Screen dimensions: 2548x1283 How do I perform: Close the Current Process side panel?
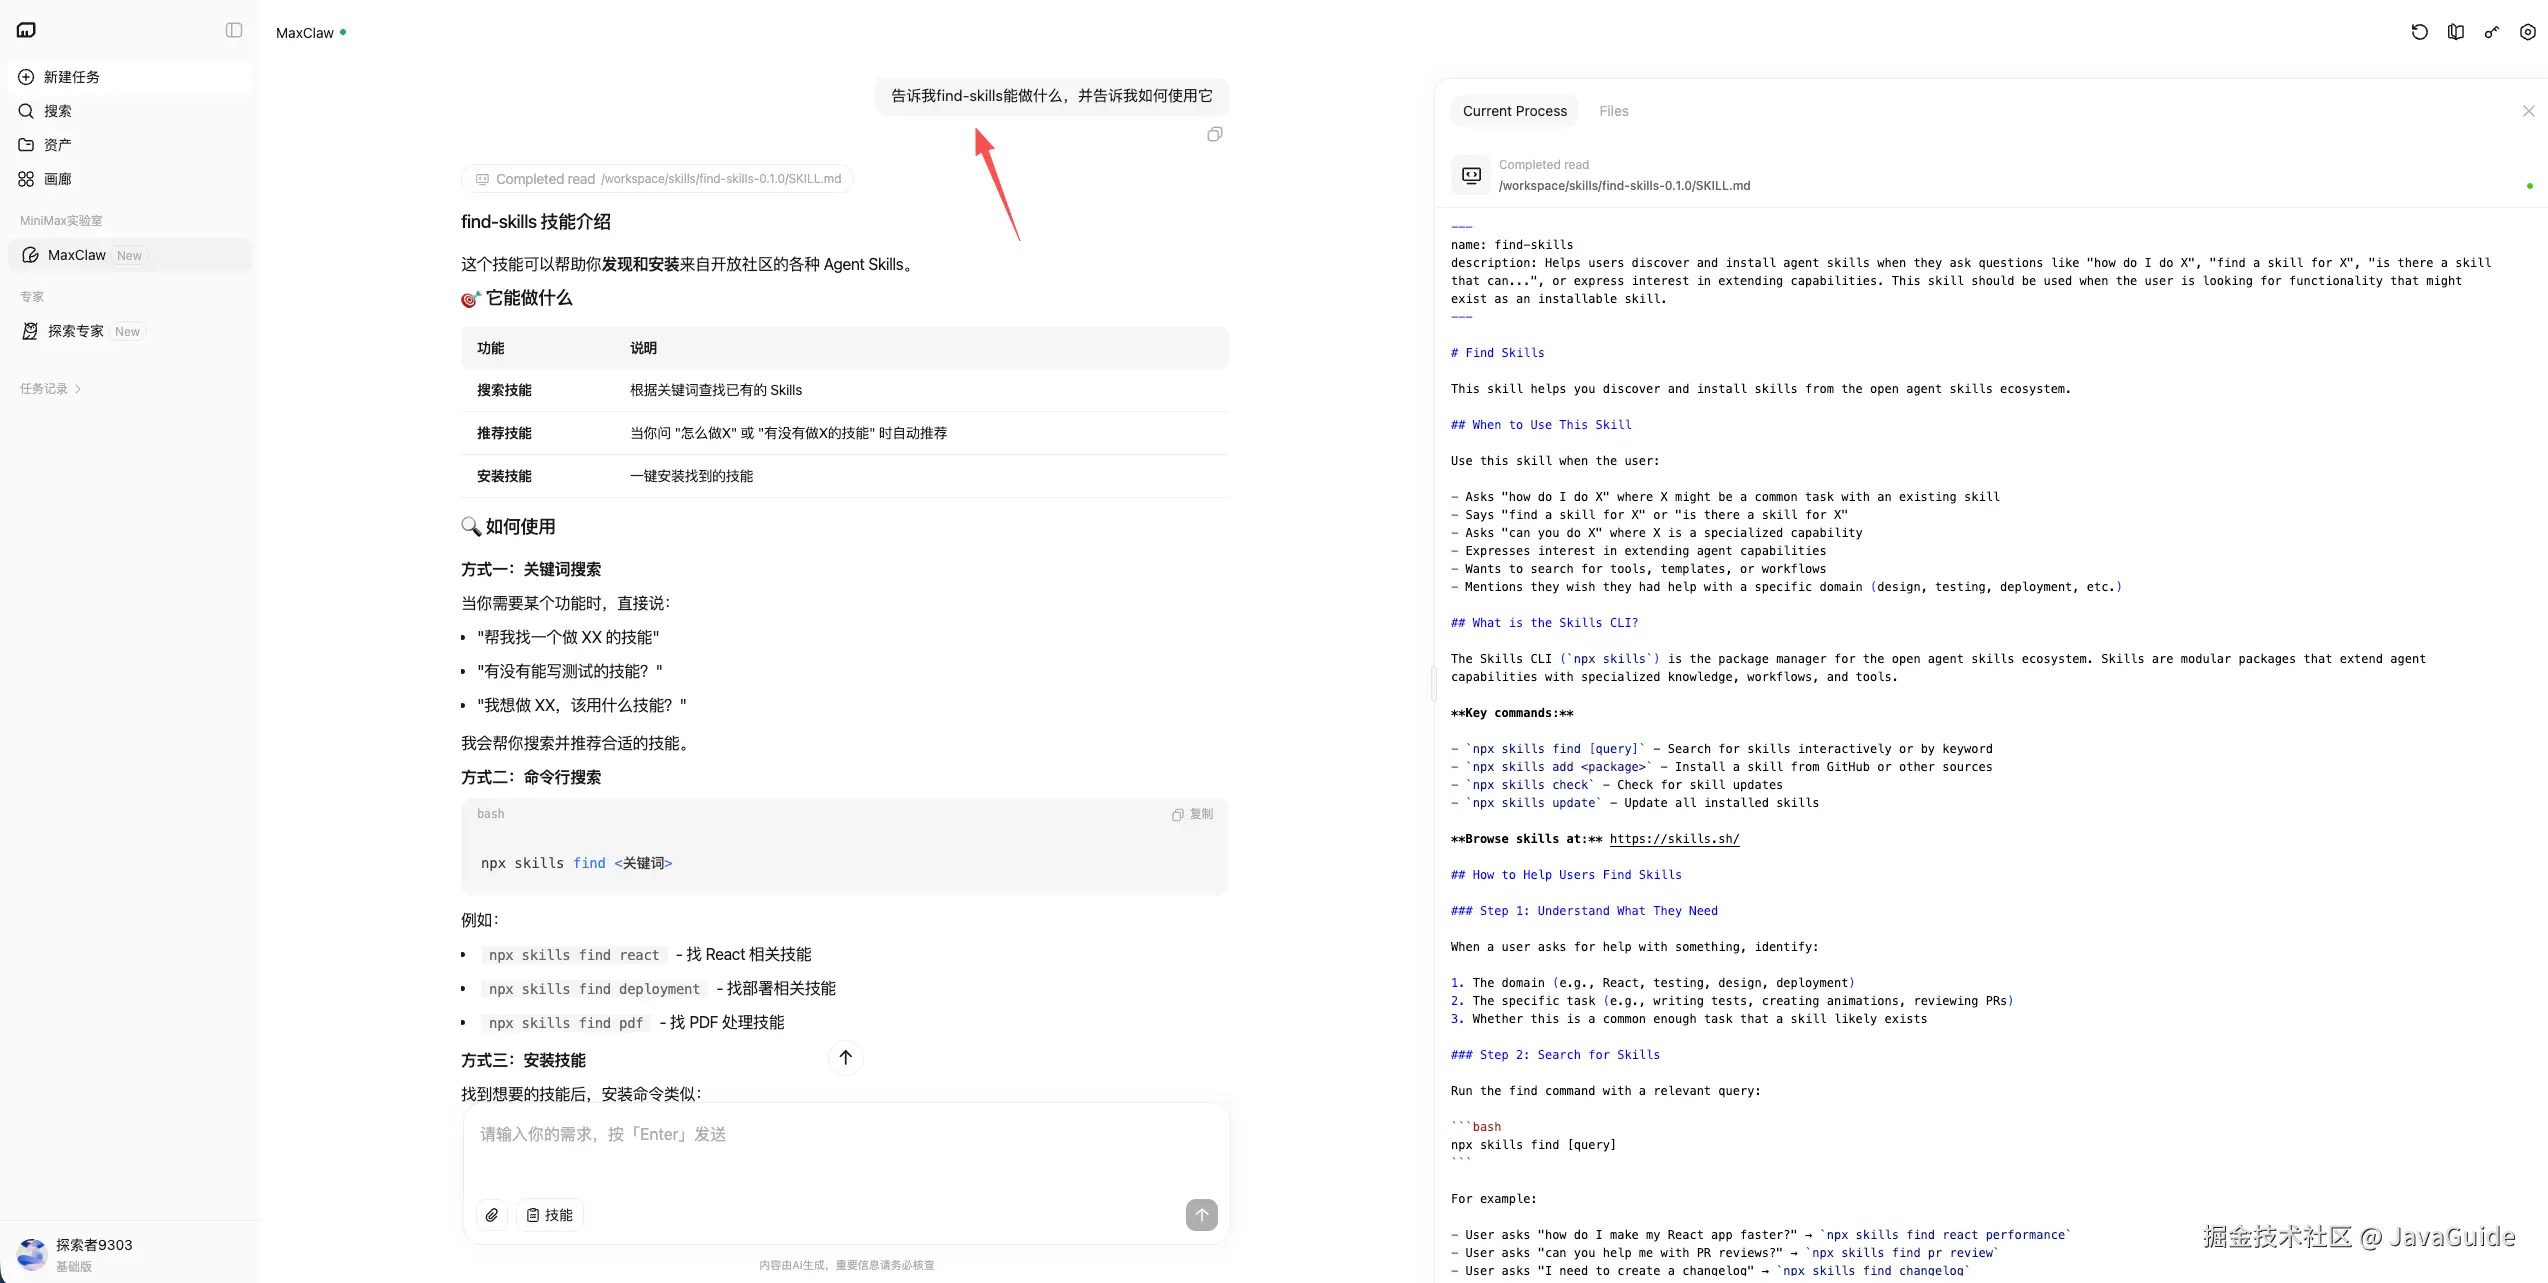pyautogui.click(x=2528, y=111)
